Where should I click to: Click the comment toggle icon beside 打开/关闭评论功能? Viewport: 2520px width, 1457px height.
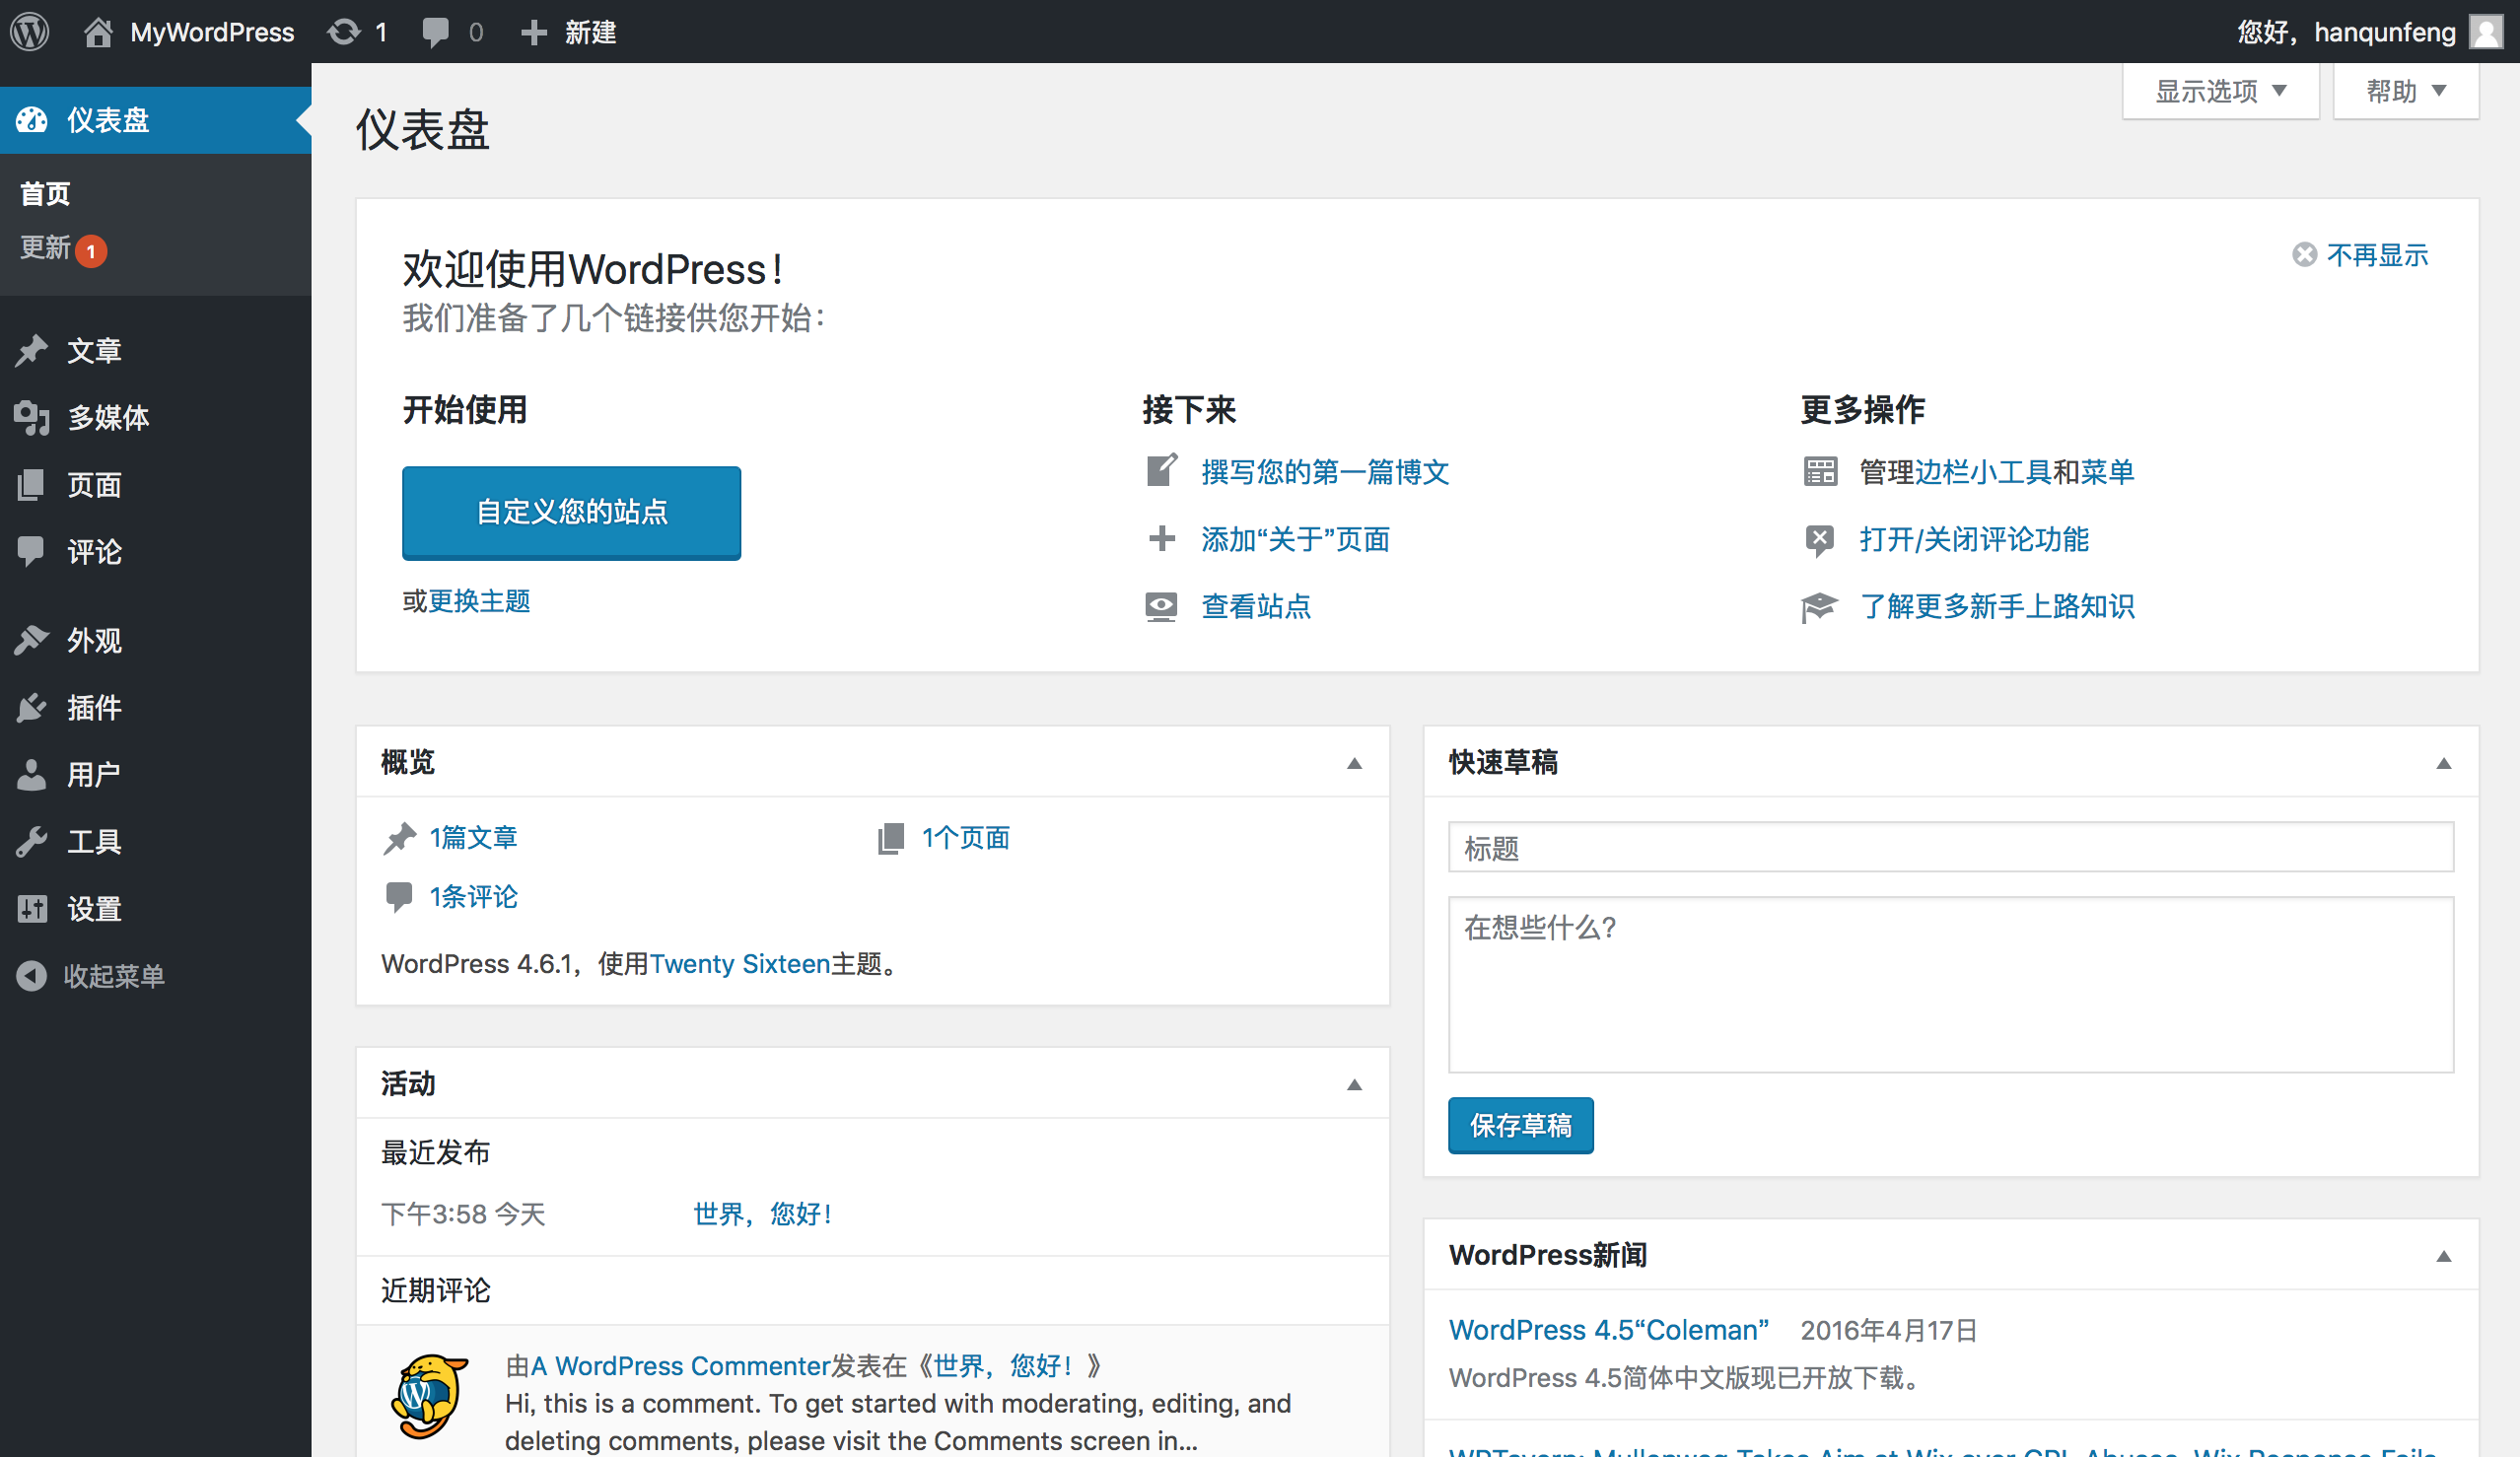point(1820,540)
